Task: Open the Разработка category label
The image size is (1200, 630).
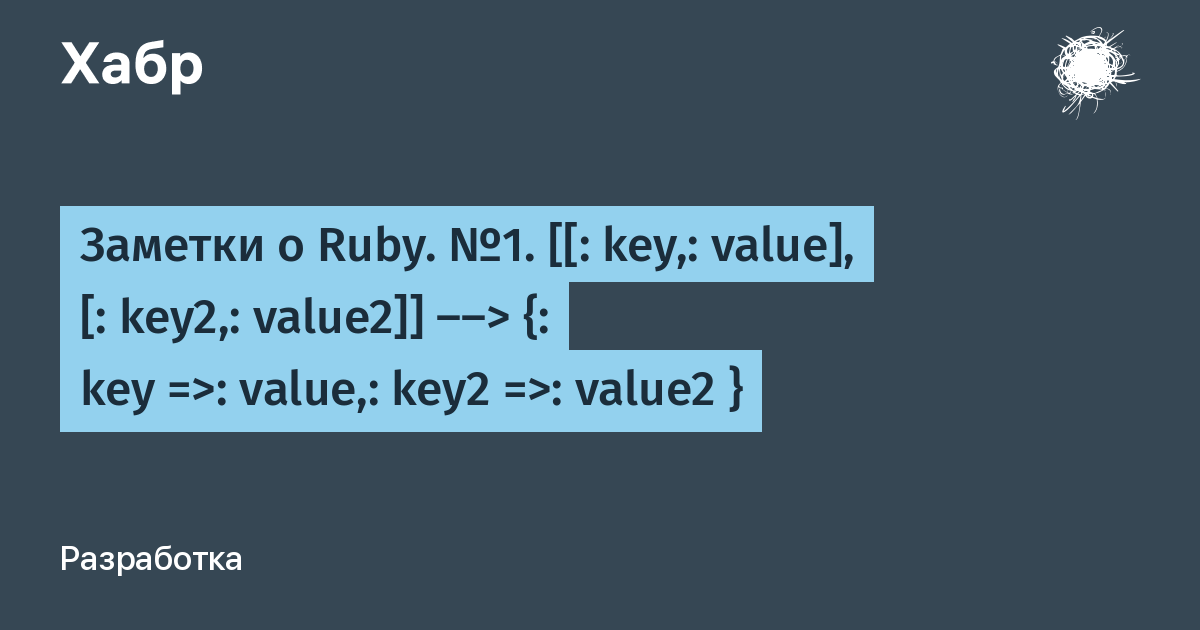Action: [x=151, y=560]
